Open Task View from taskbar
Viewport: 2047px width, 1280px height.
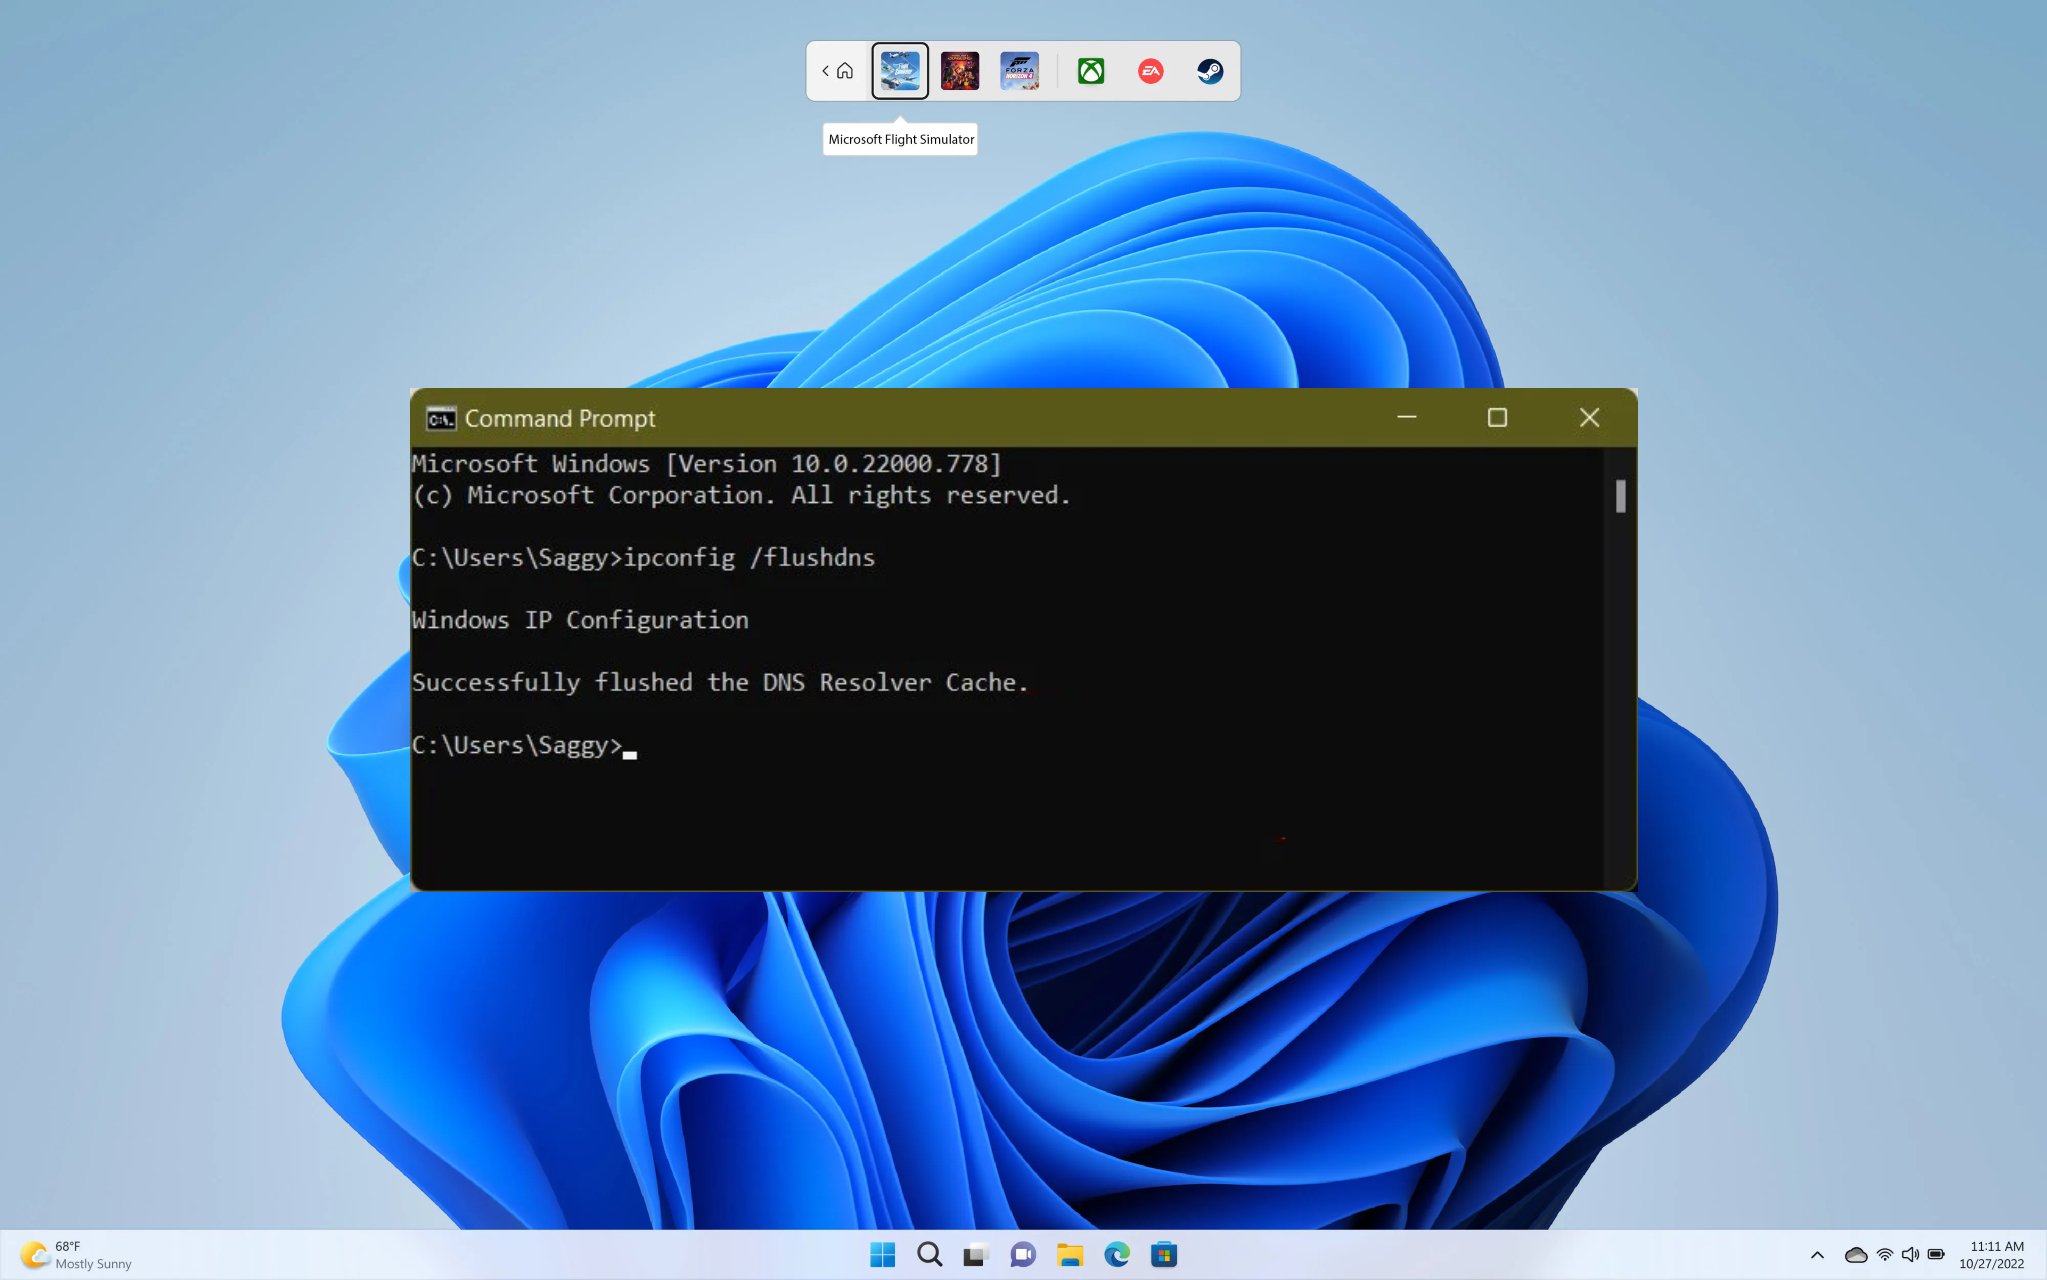(x=976, y=1254)
